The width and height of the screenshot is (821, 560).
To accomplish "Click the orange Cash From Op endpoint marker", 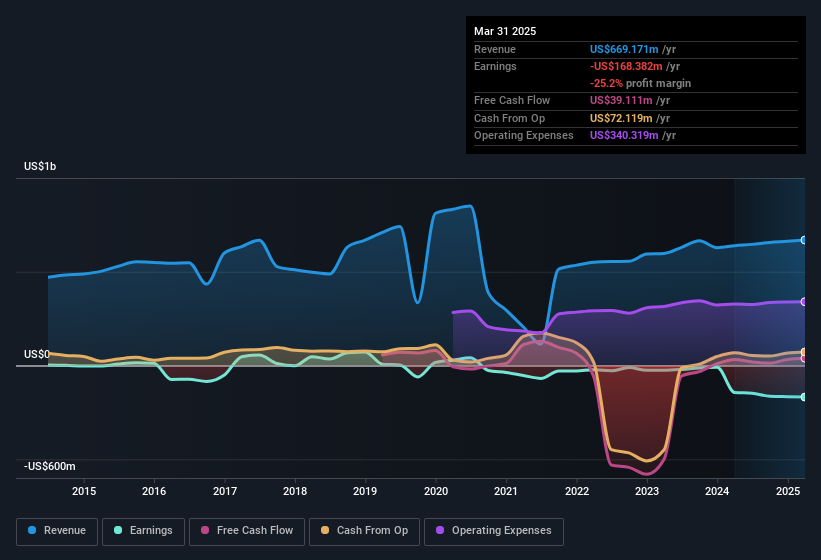I will pos(803,352).
